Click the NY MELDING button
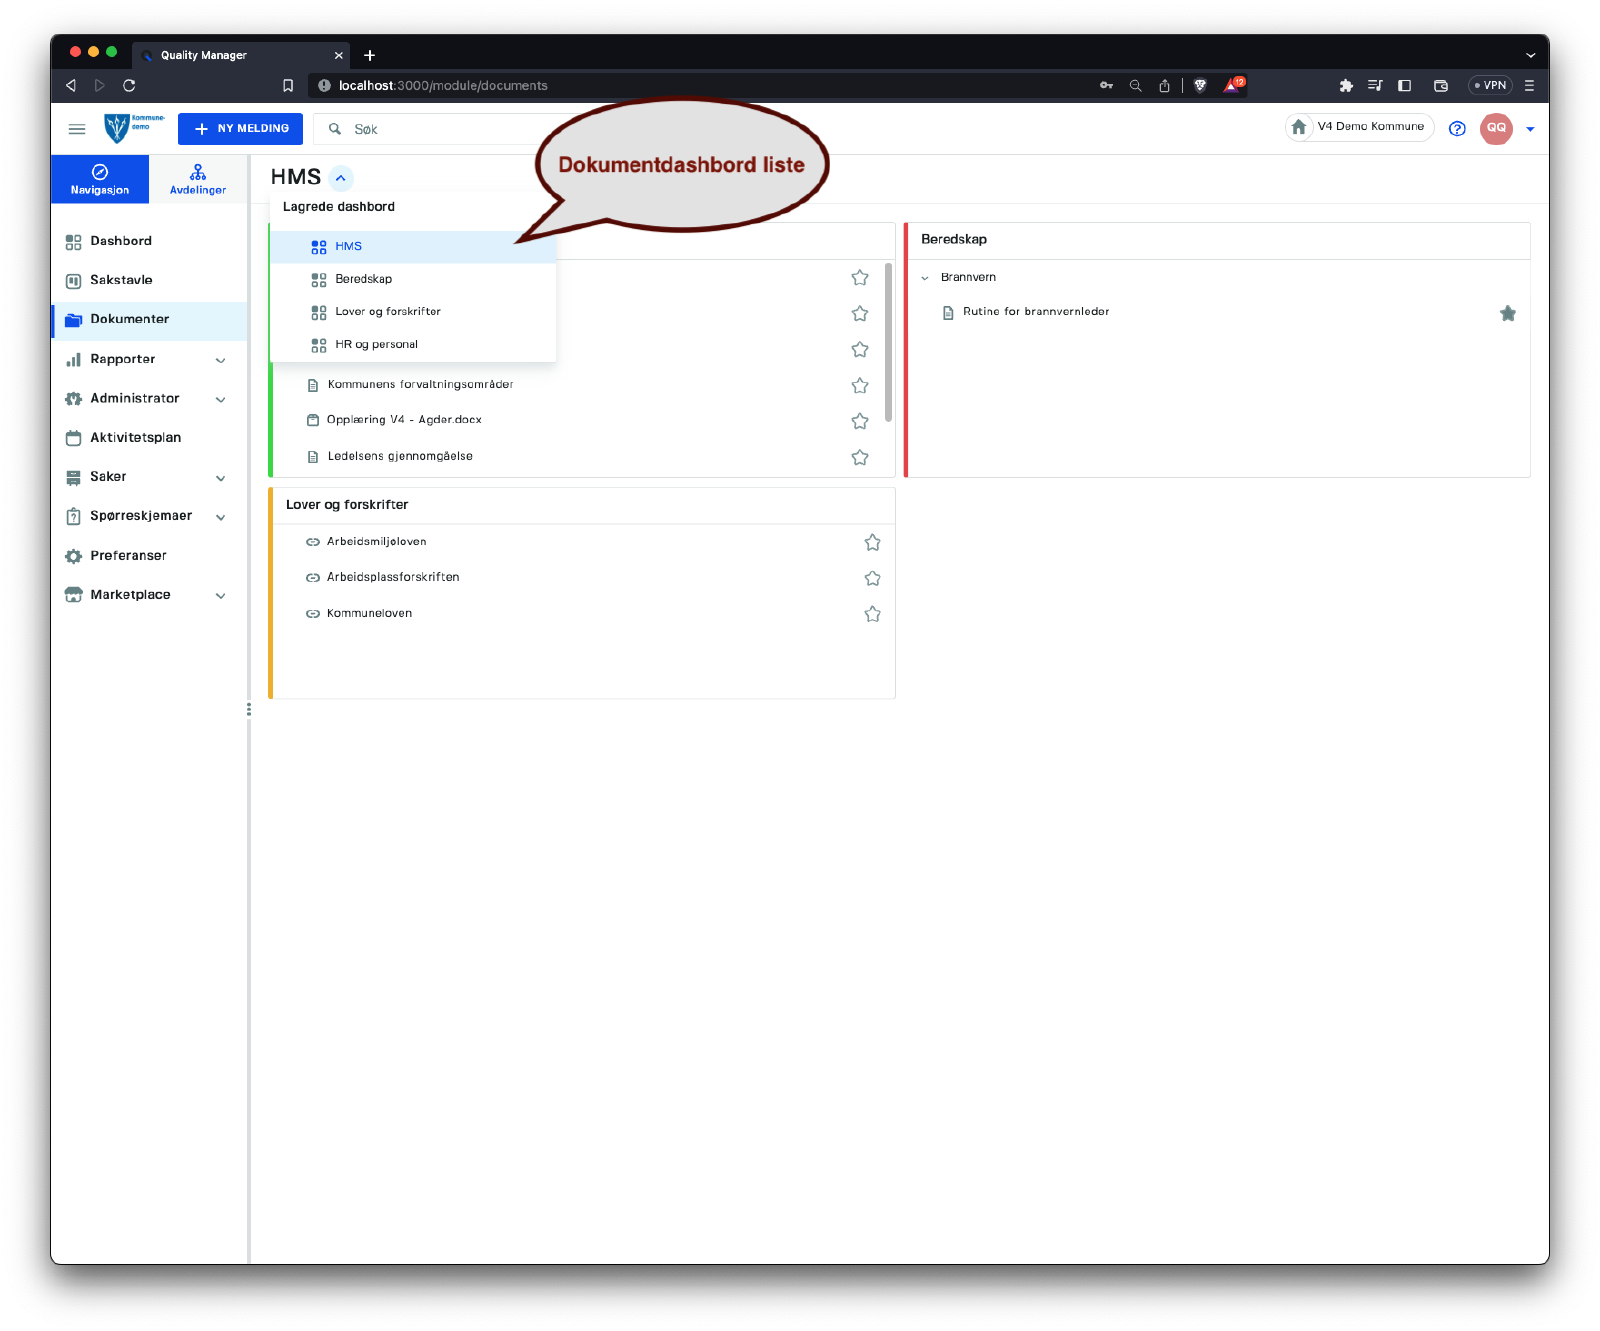The image size is (1600, 1331). point(240,129)
